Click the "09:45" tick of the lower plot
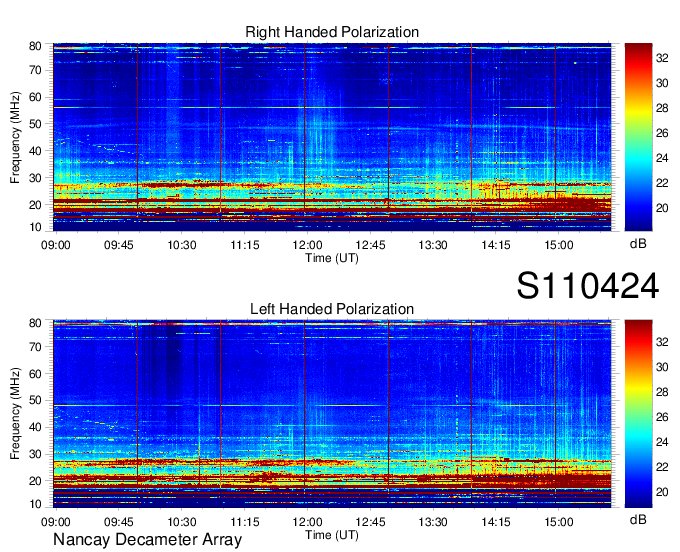 click(x=118, y=522)
